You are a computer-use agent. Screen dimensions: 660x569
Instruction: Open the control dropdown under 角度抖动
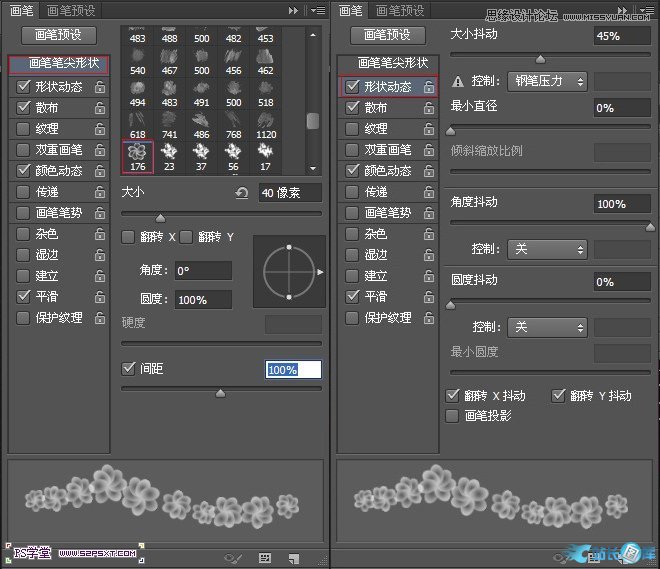pos(546,248)
